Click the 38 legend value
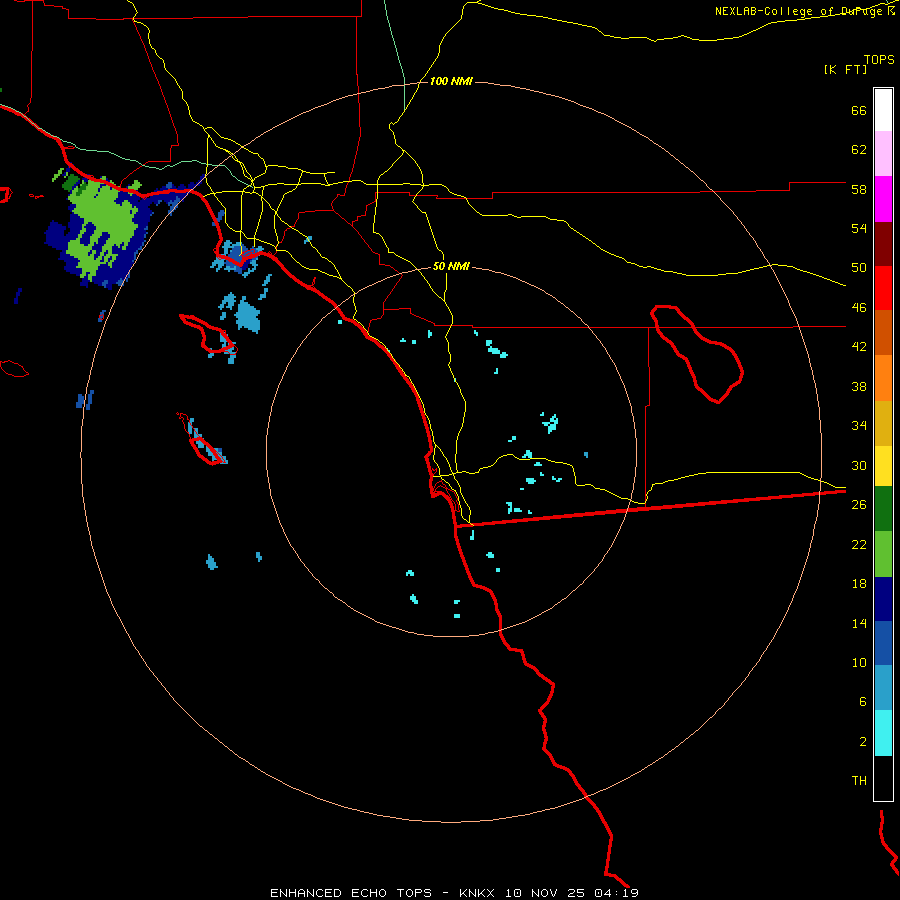900x900 pixels. tap(859, 386)
